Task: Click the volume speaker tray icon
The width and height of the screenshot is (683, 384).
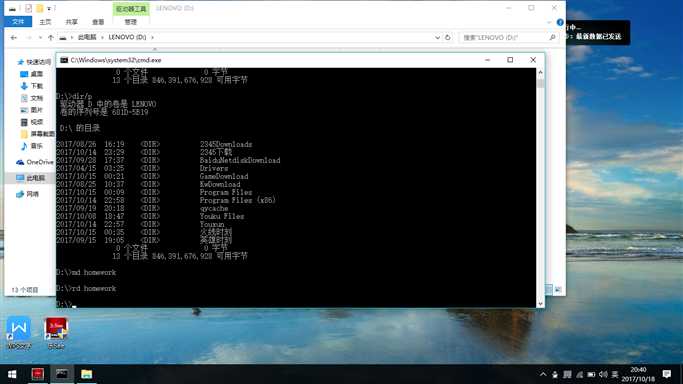Action: (603, 374)
